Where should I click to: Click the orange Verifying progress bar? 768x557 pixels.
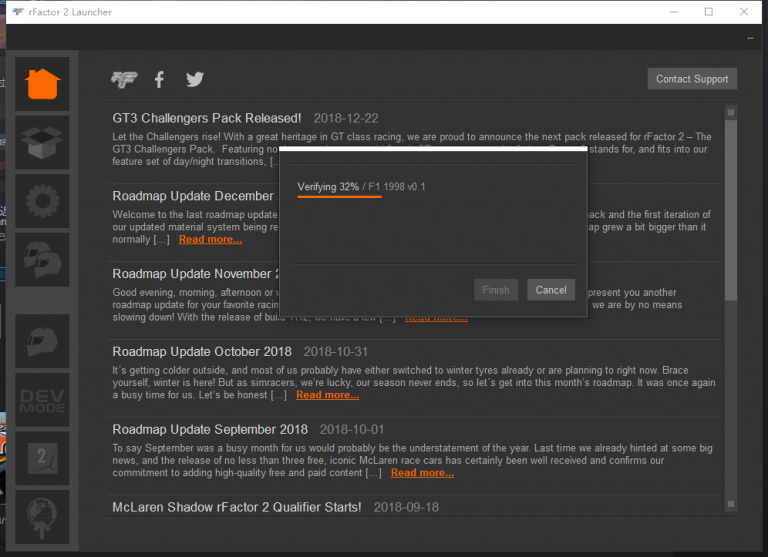click(x=339, y=197)
